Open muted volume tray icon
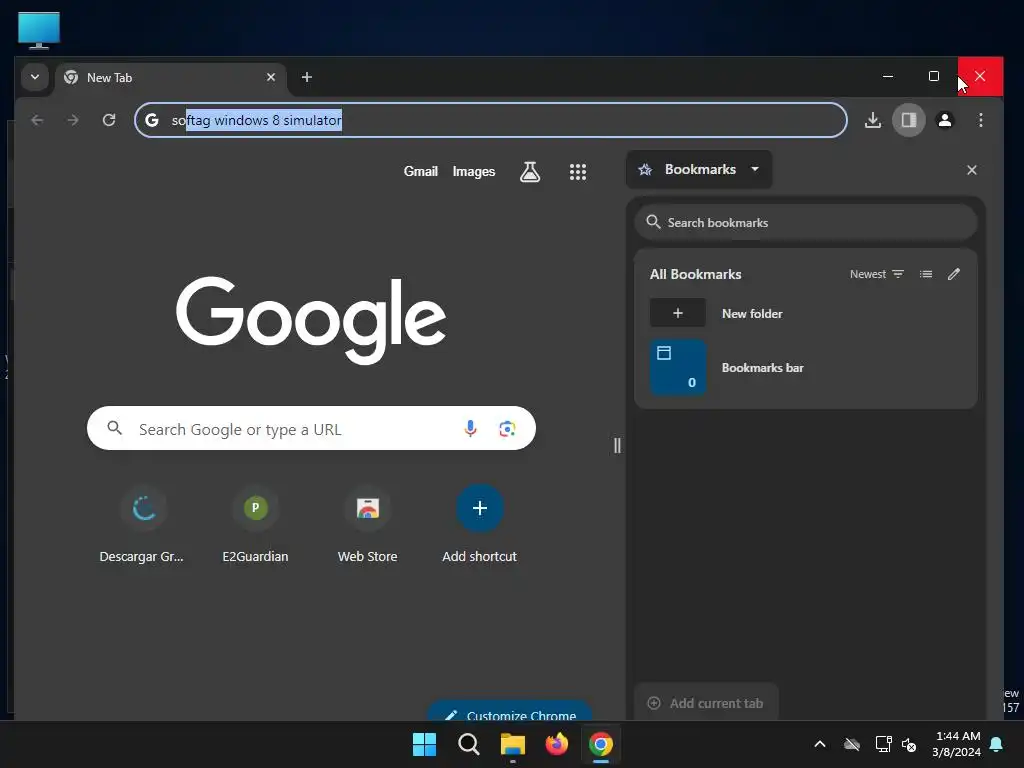This screenshot has height=768, width=1024. (908, 744)
